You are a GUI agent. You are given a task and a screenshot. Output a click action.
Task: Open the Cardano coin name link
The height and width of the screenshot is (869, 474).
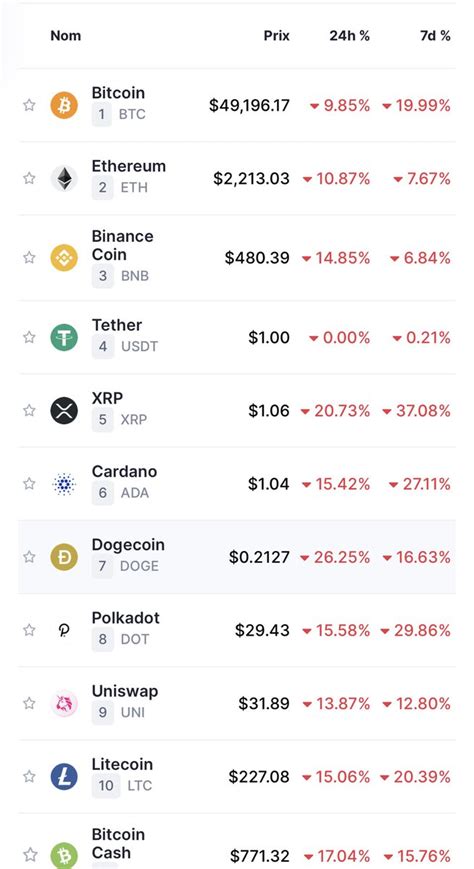tap(124, 472)
